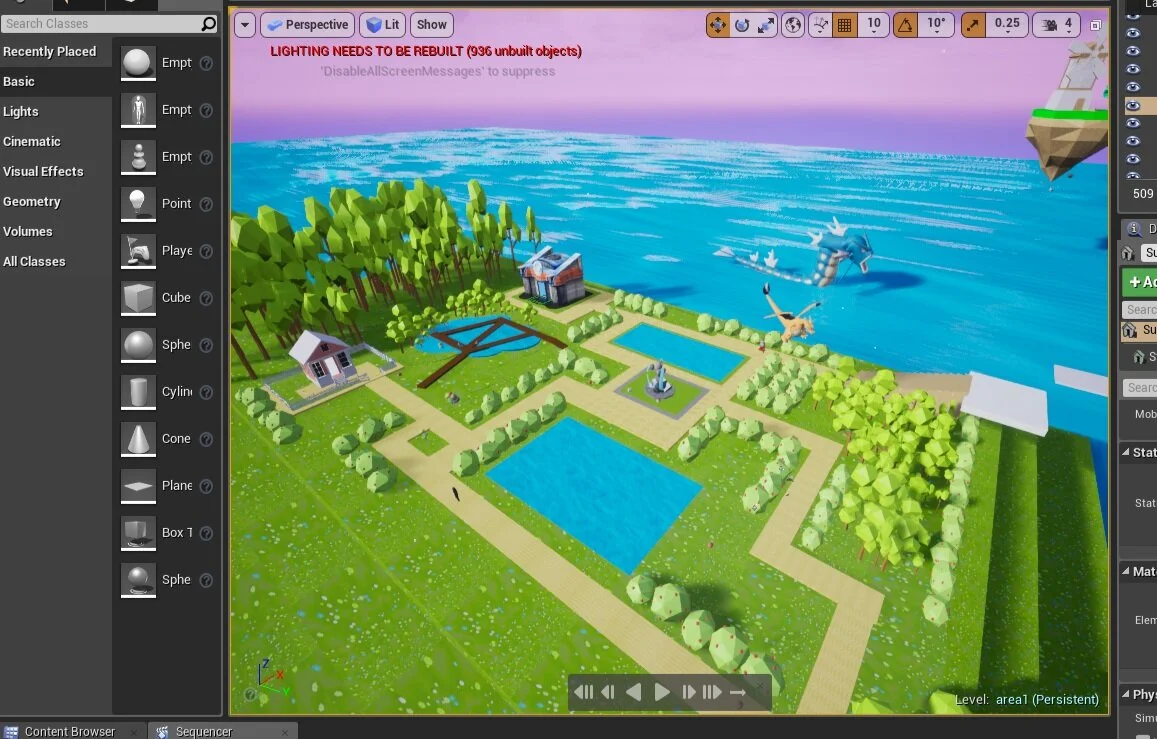Step one frame forward in playback bar
This screenshot has height=739, width=1157.
point(688,693)
